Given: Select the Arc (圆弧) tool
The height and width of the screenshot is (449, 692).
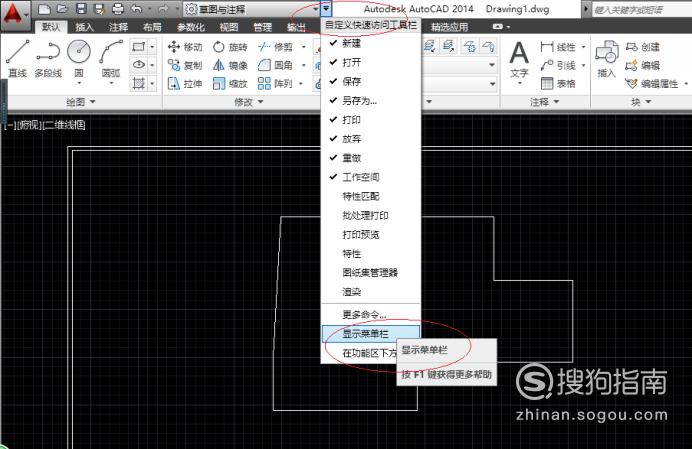Looking at the screenshot, I should (111, 61).
